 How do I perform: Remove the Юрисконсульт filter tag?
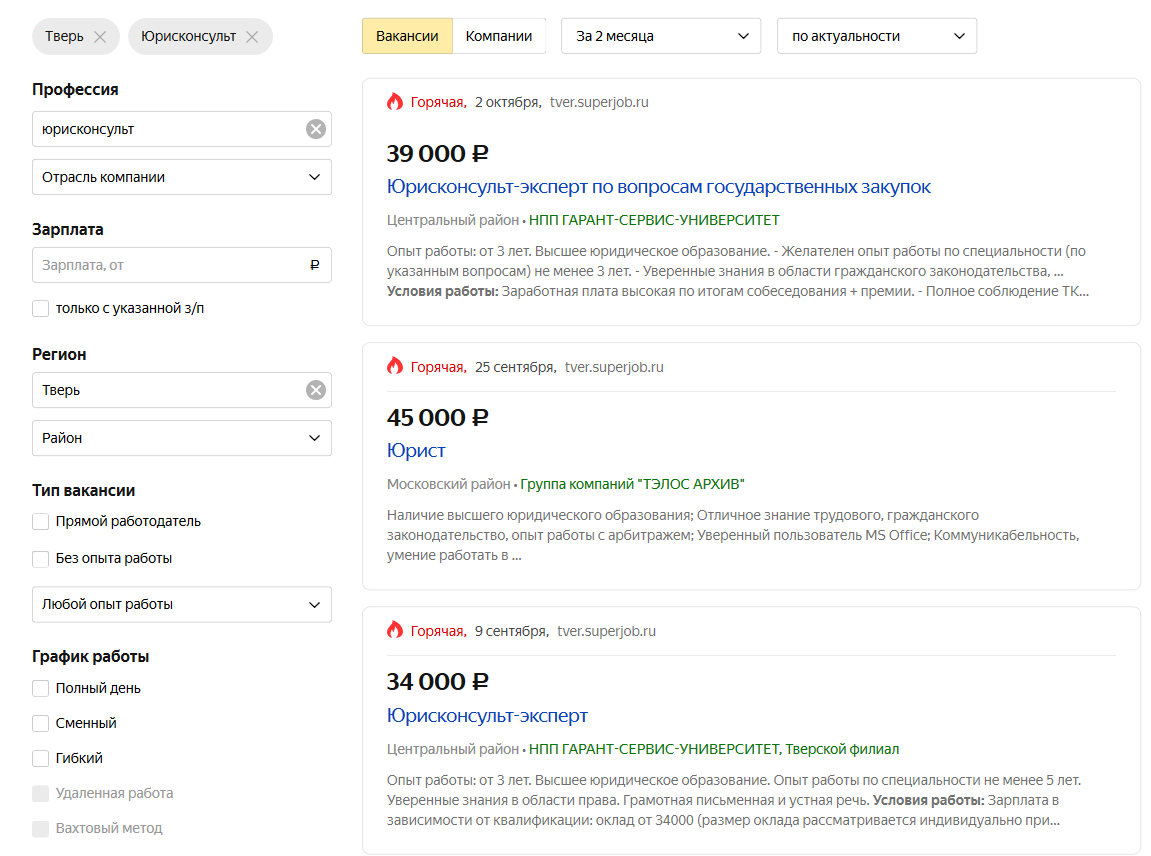coord(252,37)
